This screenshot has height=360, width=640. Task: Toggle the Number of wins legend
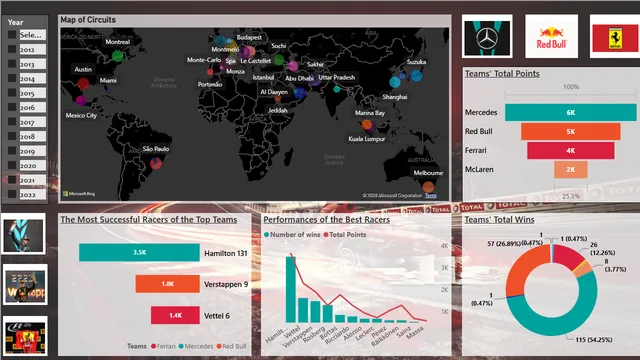point(292,235)
